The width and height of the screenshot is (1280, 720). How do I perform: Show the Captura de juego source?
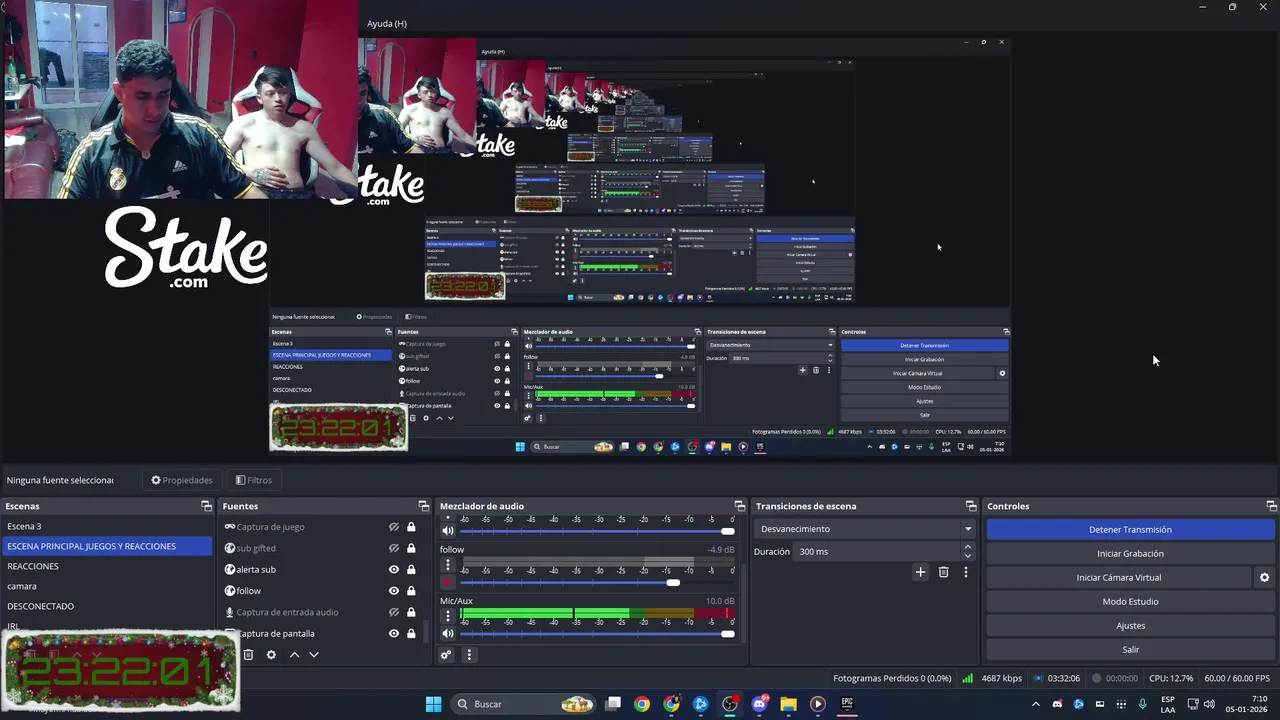pos(394,527)
